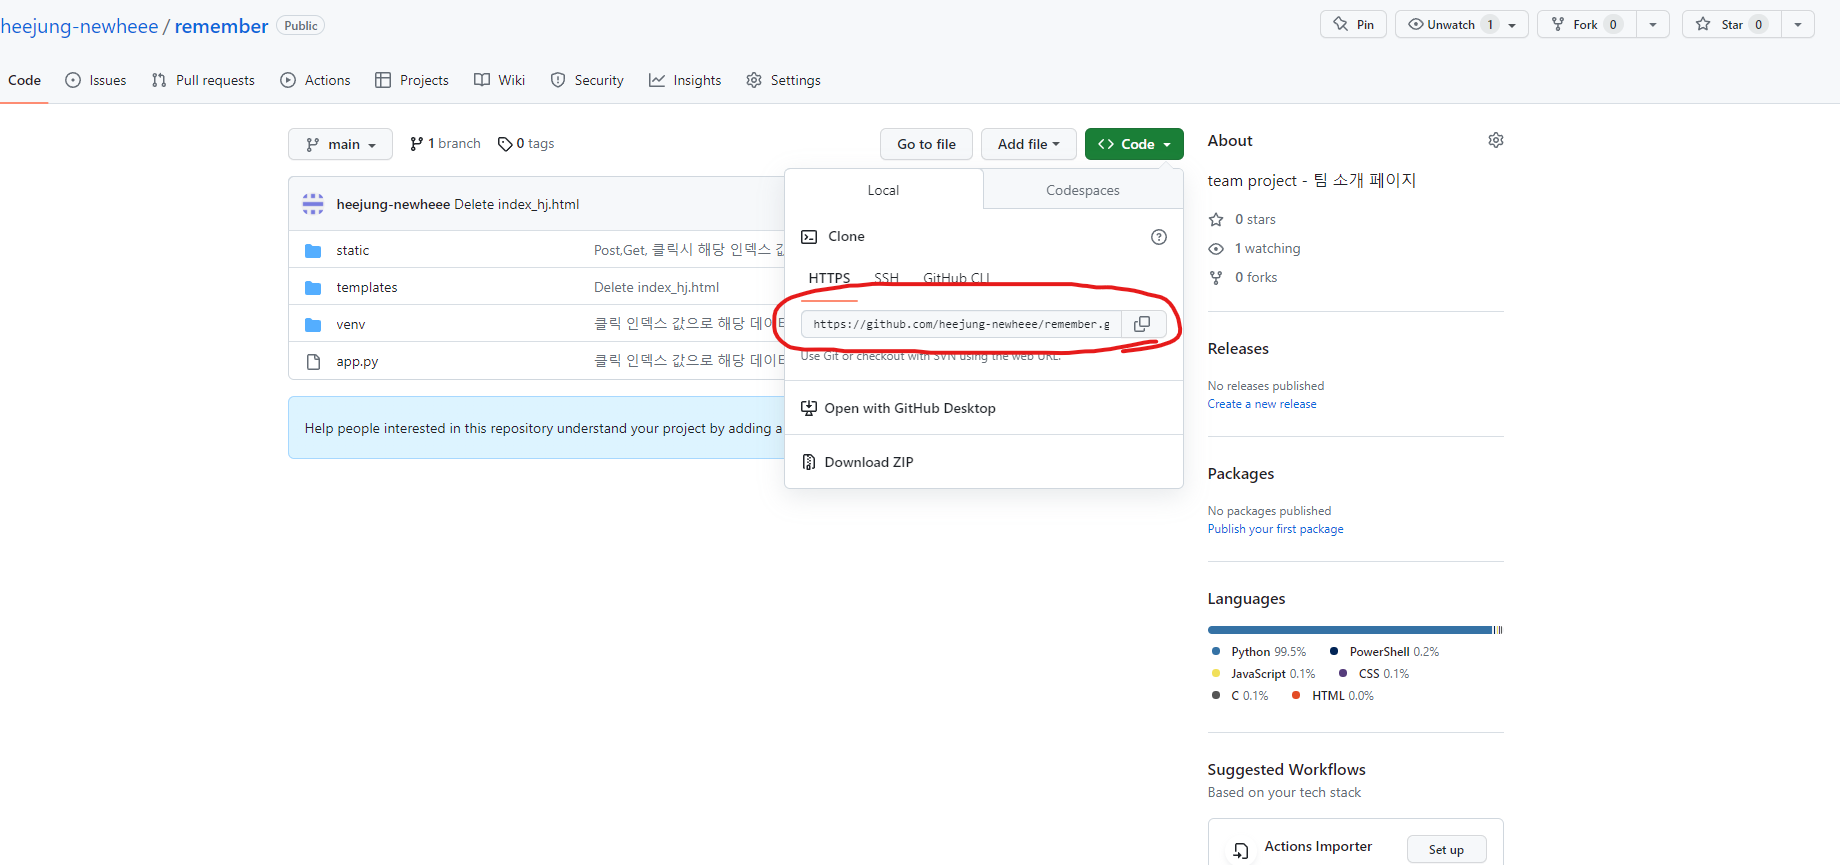Go to the Actions tab
This screenshot has width=1840, height=865.
(x=315, y=80)
